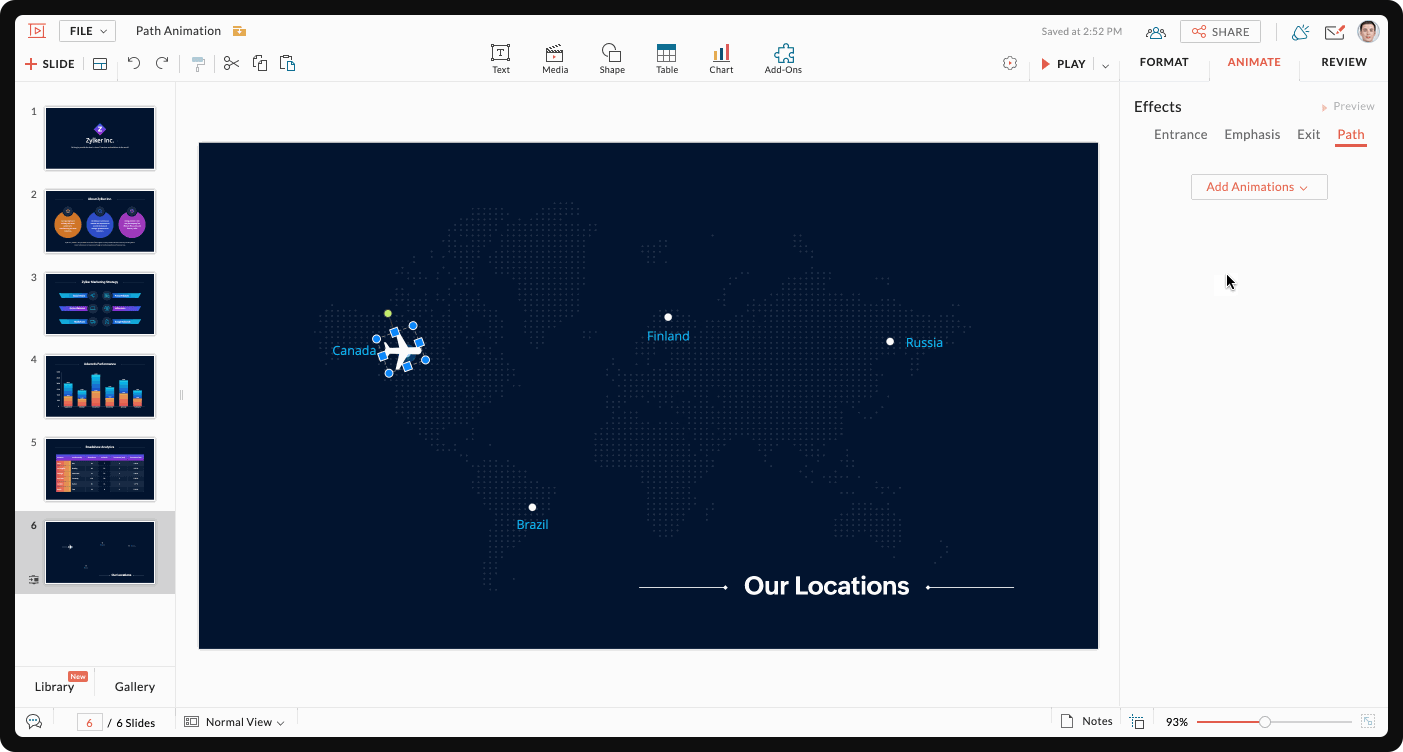Expand the Add Animations dropdown

click(x=1258, y=187)
